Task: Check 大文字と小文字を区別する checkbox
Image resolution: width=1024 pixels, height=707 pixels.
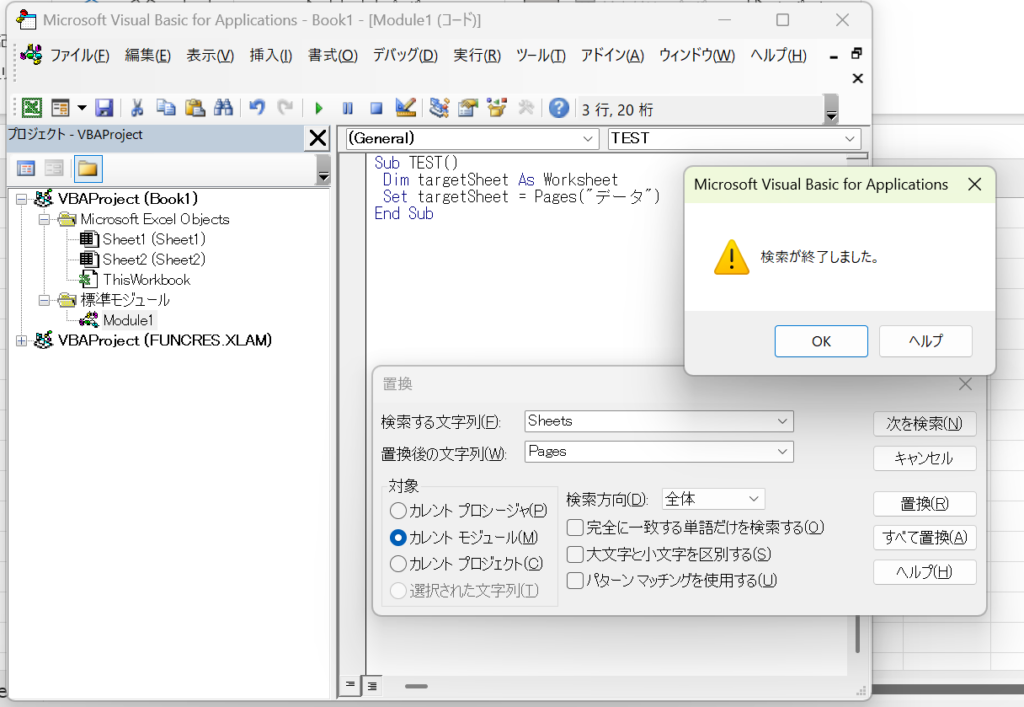Action: coord(575,554)
